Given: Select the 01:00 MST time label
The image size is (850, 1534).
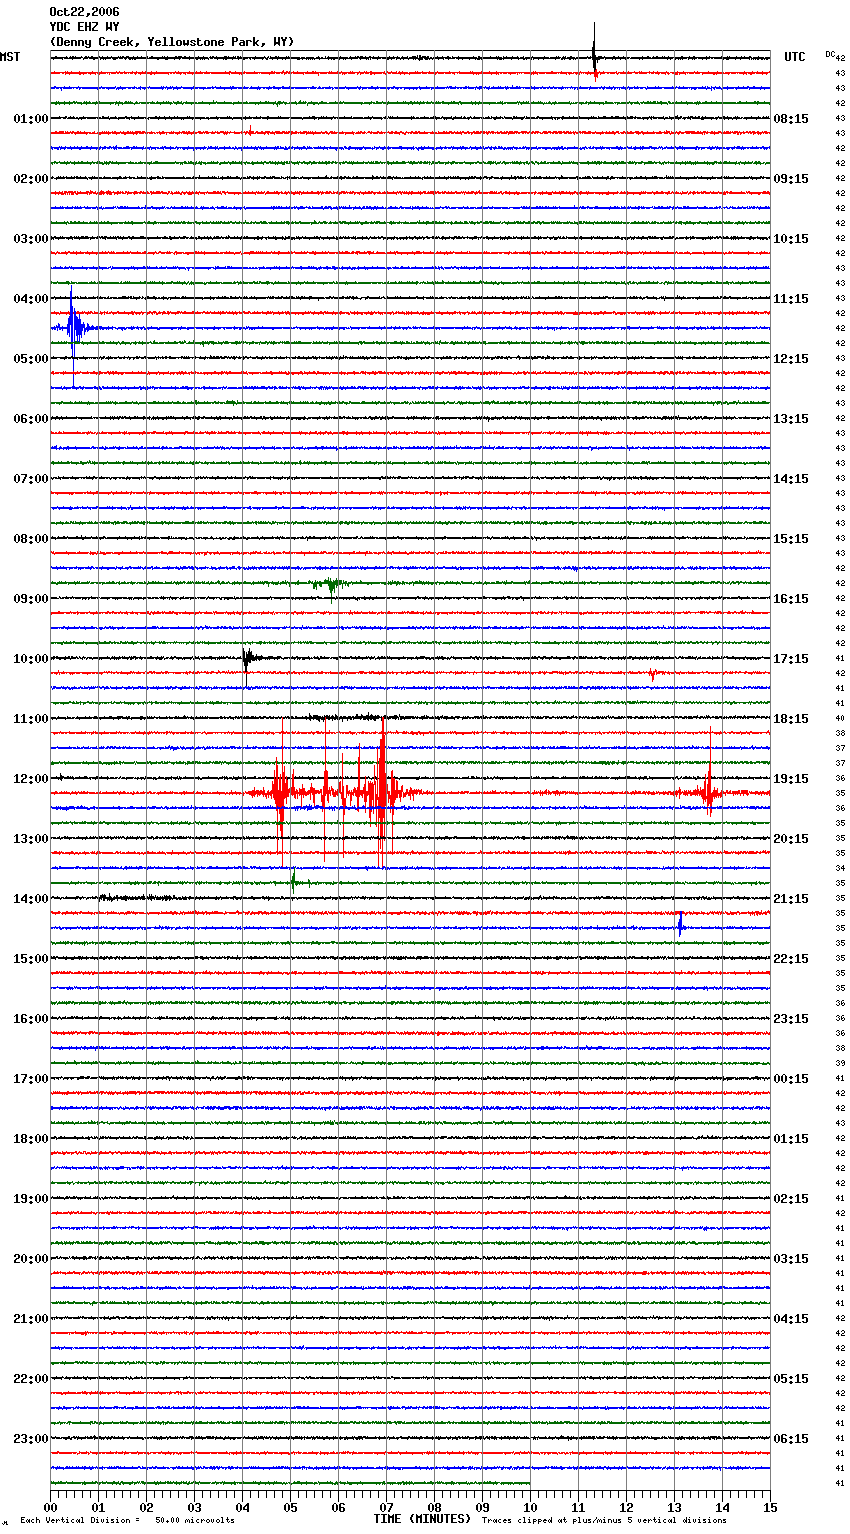Looking at the screenshot, I should point(31,119).
